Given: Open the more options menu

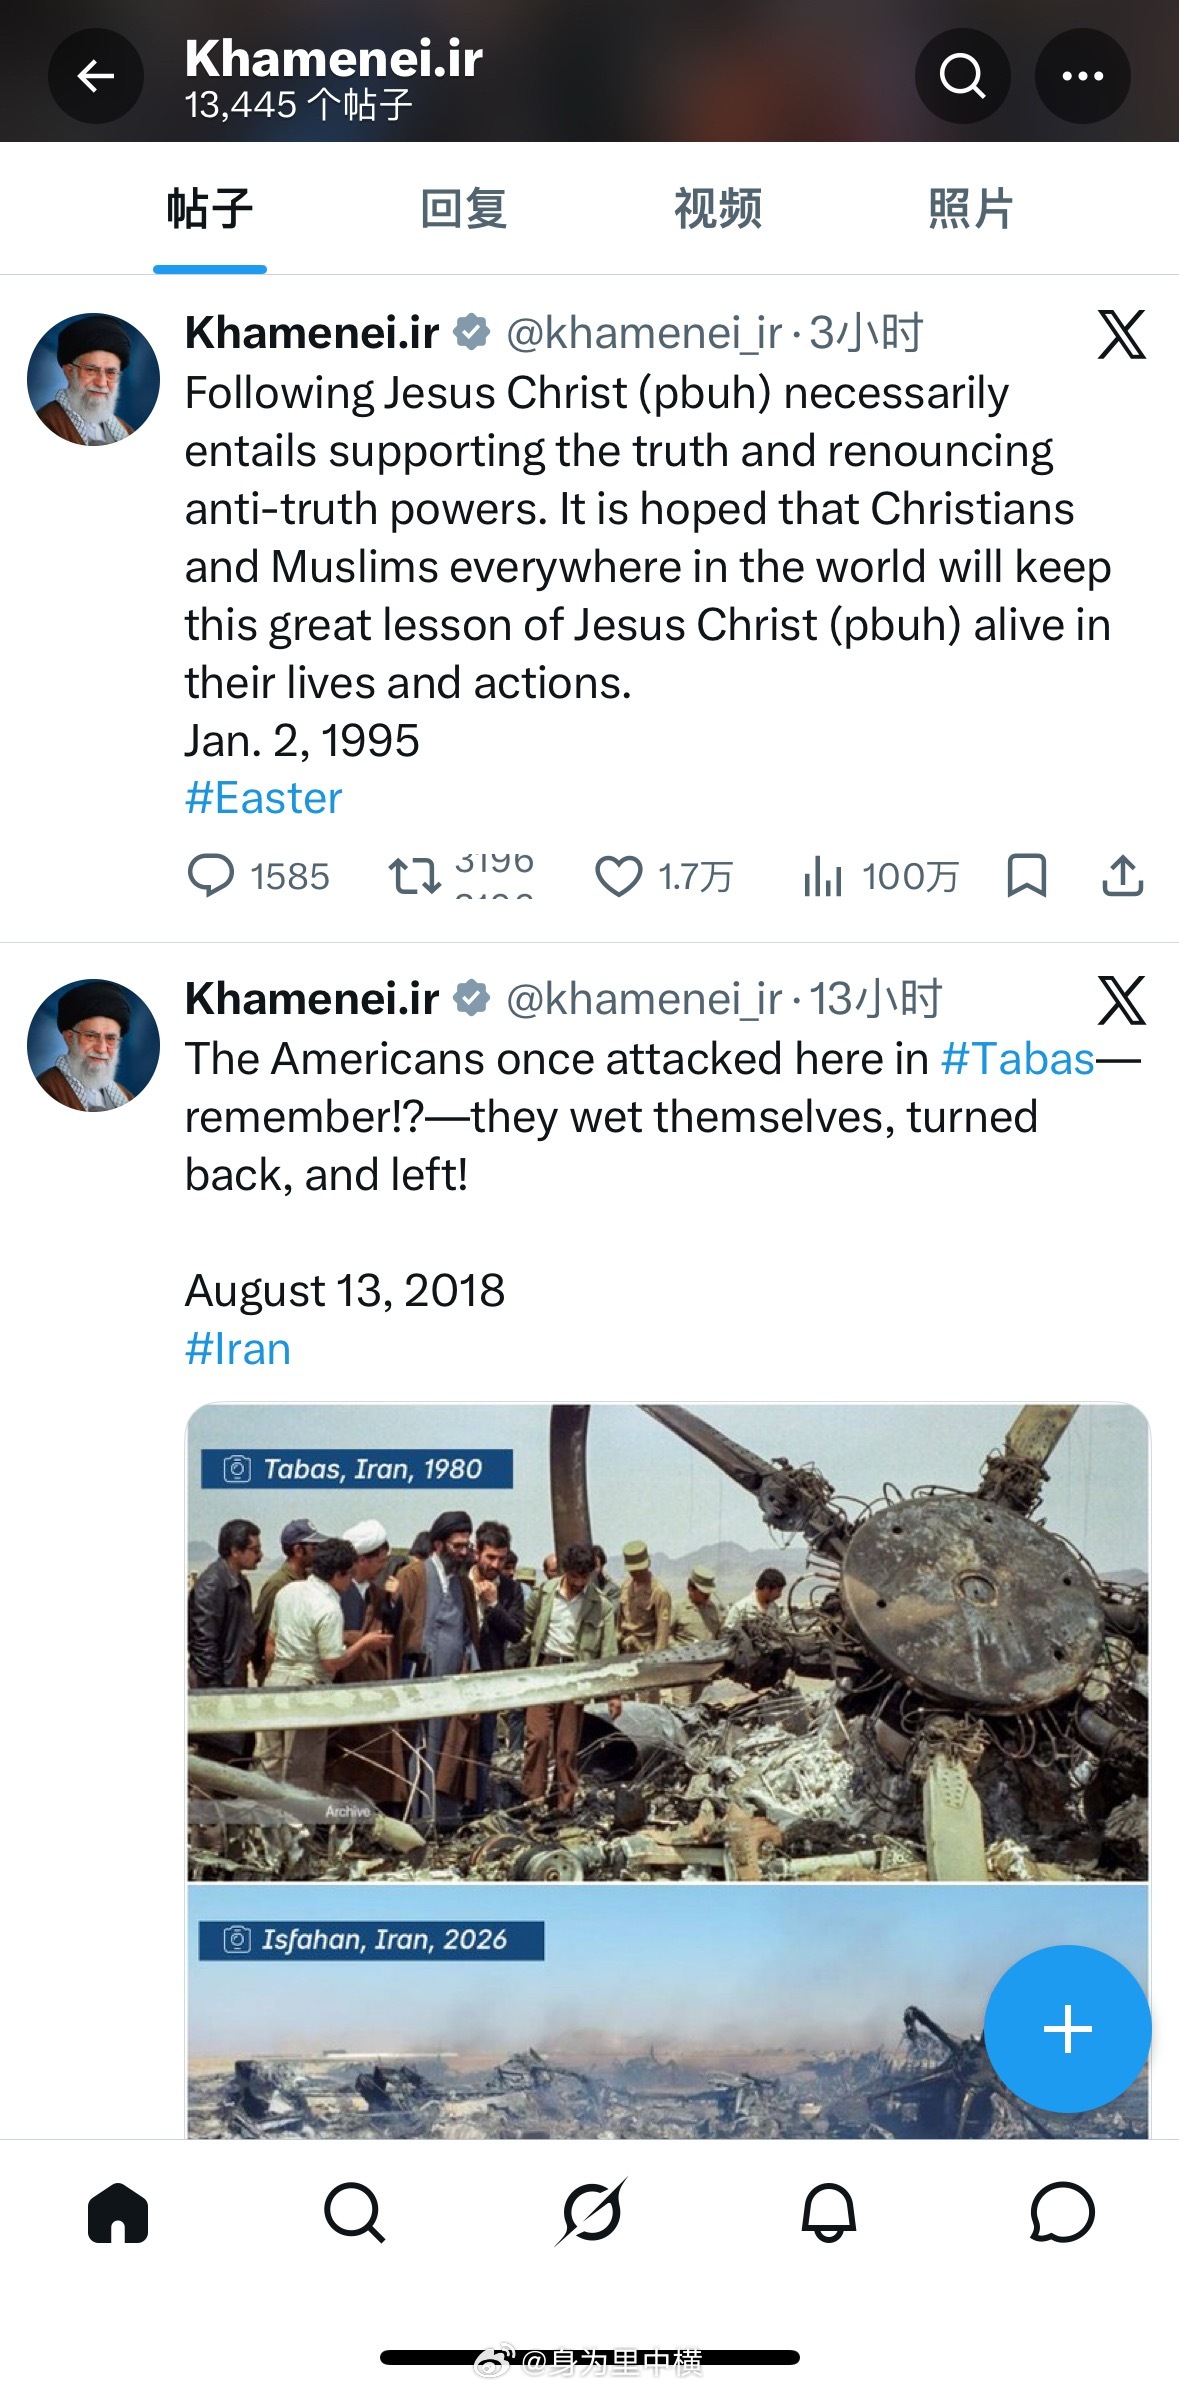Looking at the screenshot, I should (x=1083, y=75).
